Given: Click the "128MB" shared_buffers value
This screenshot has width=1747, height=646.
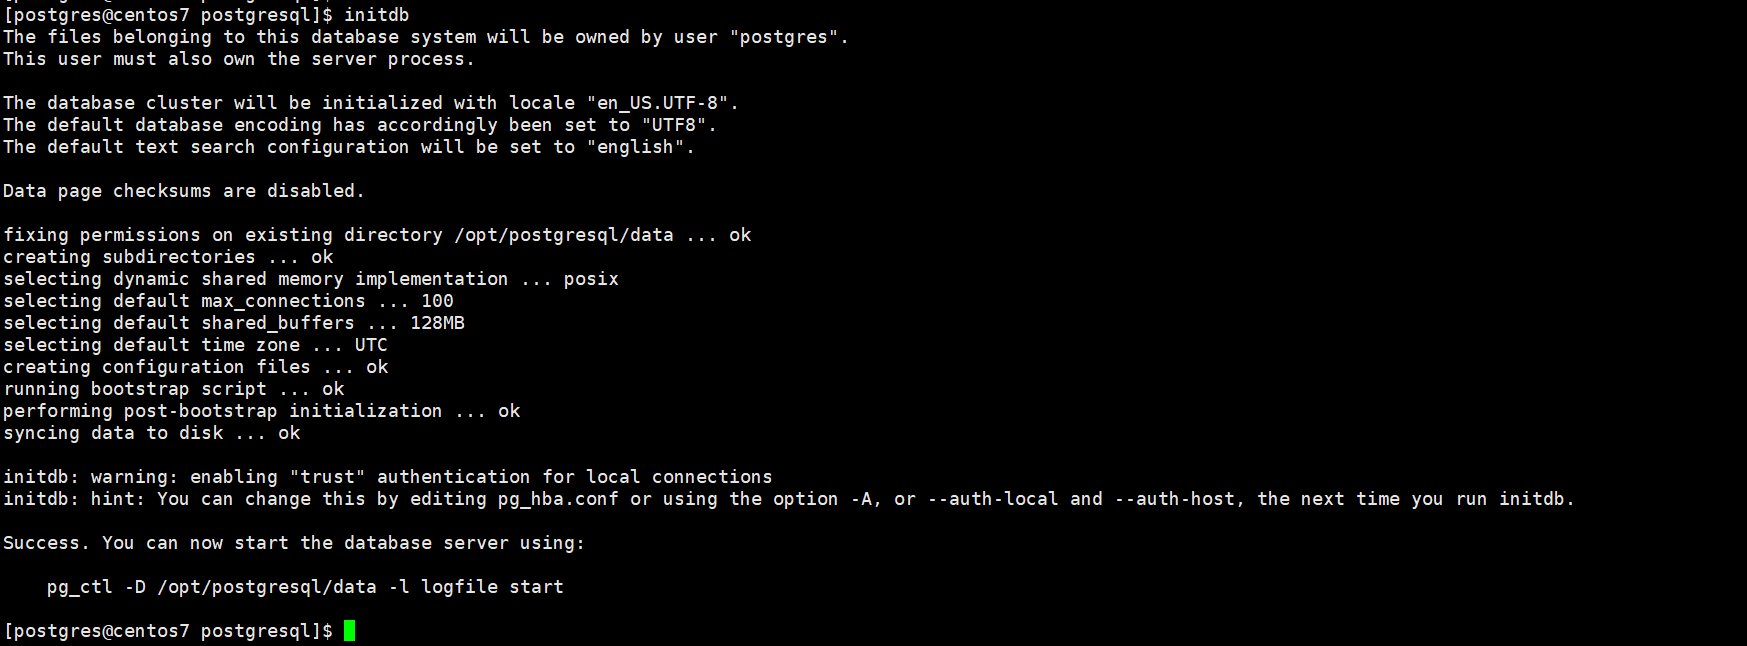Looking at the screenshot, I should [437, 323].
